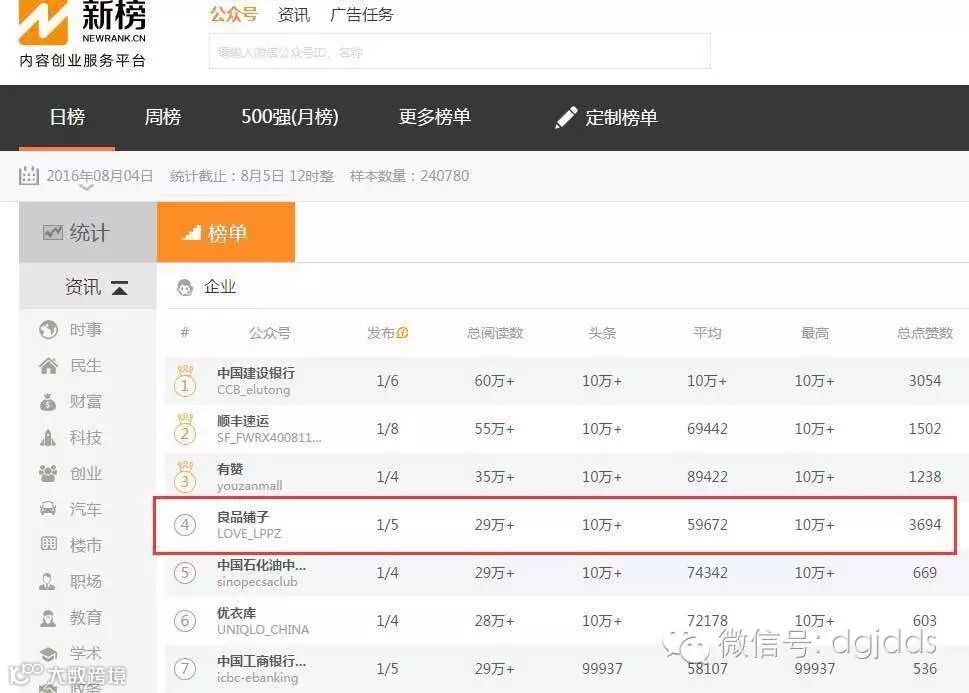Collapse the 资讯 sidebar section arrow
Screen dimensions: 969x693
(x=119, y=287)
